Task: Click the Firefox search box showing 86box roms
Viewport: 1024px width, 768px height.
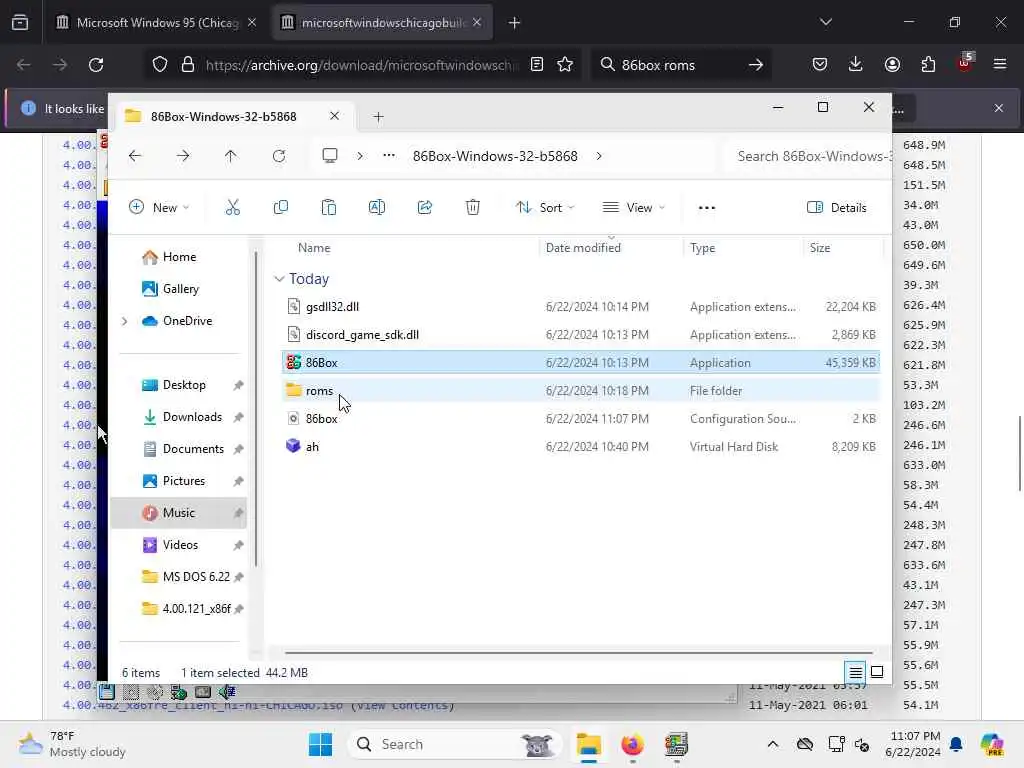Action: (679, 65)
